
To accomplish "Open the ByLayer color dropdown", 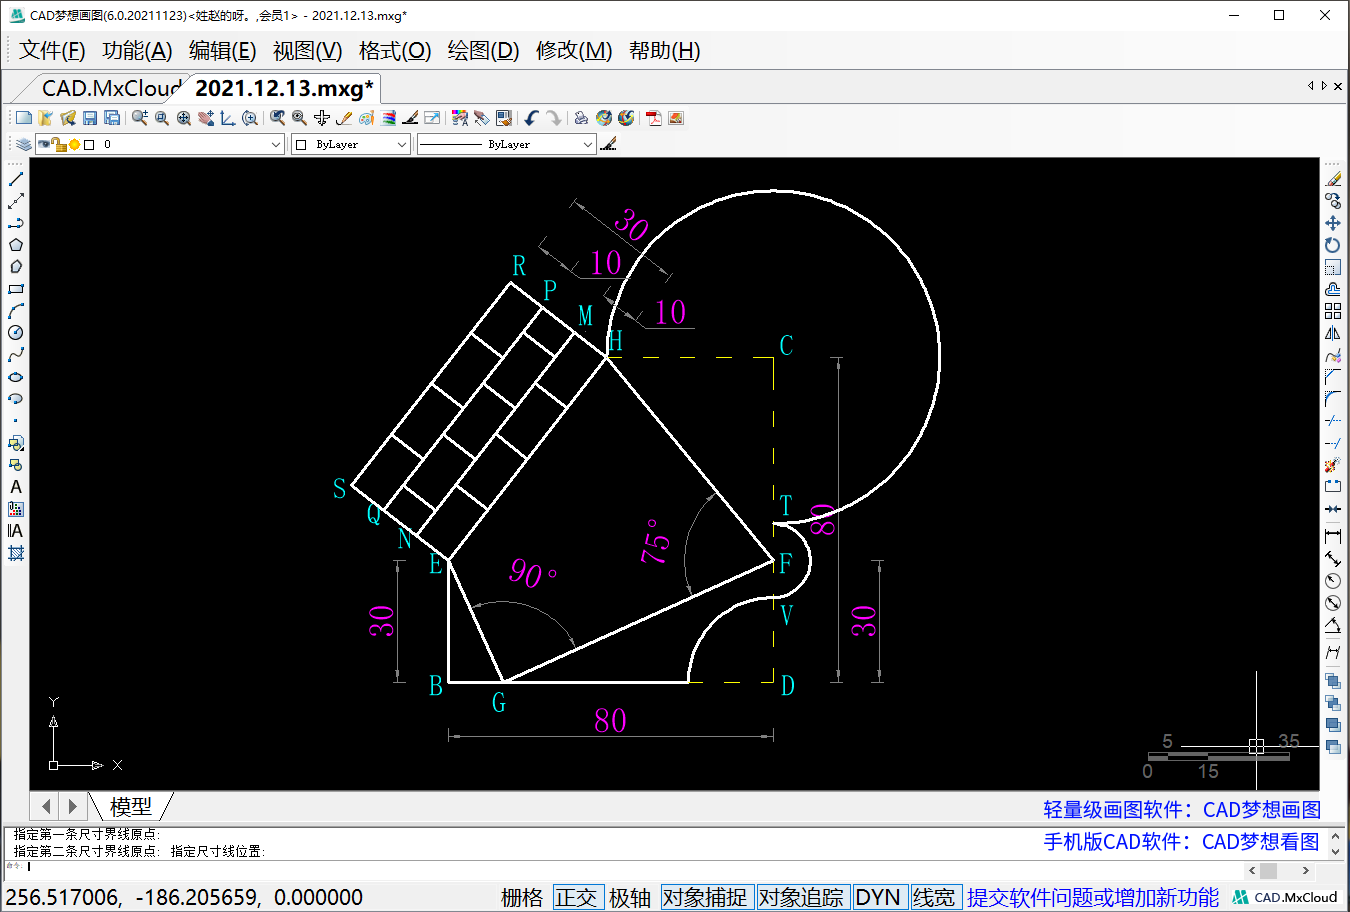I will pyautogui.click(x=351, y=145).
